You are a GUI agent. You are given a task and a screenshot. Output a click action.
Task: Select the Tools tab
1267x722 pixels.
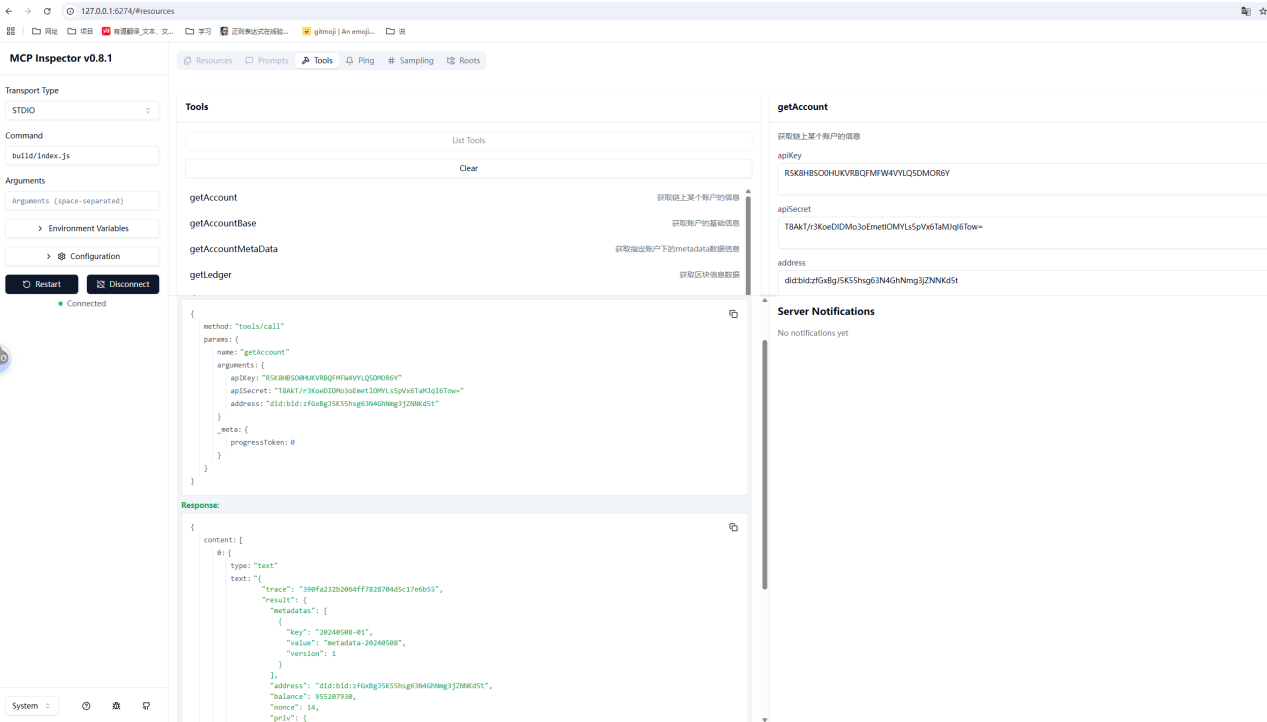(317, 61)
